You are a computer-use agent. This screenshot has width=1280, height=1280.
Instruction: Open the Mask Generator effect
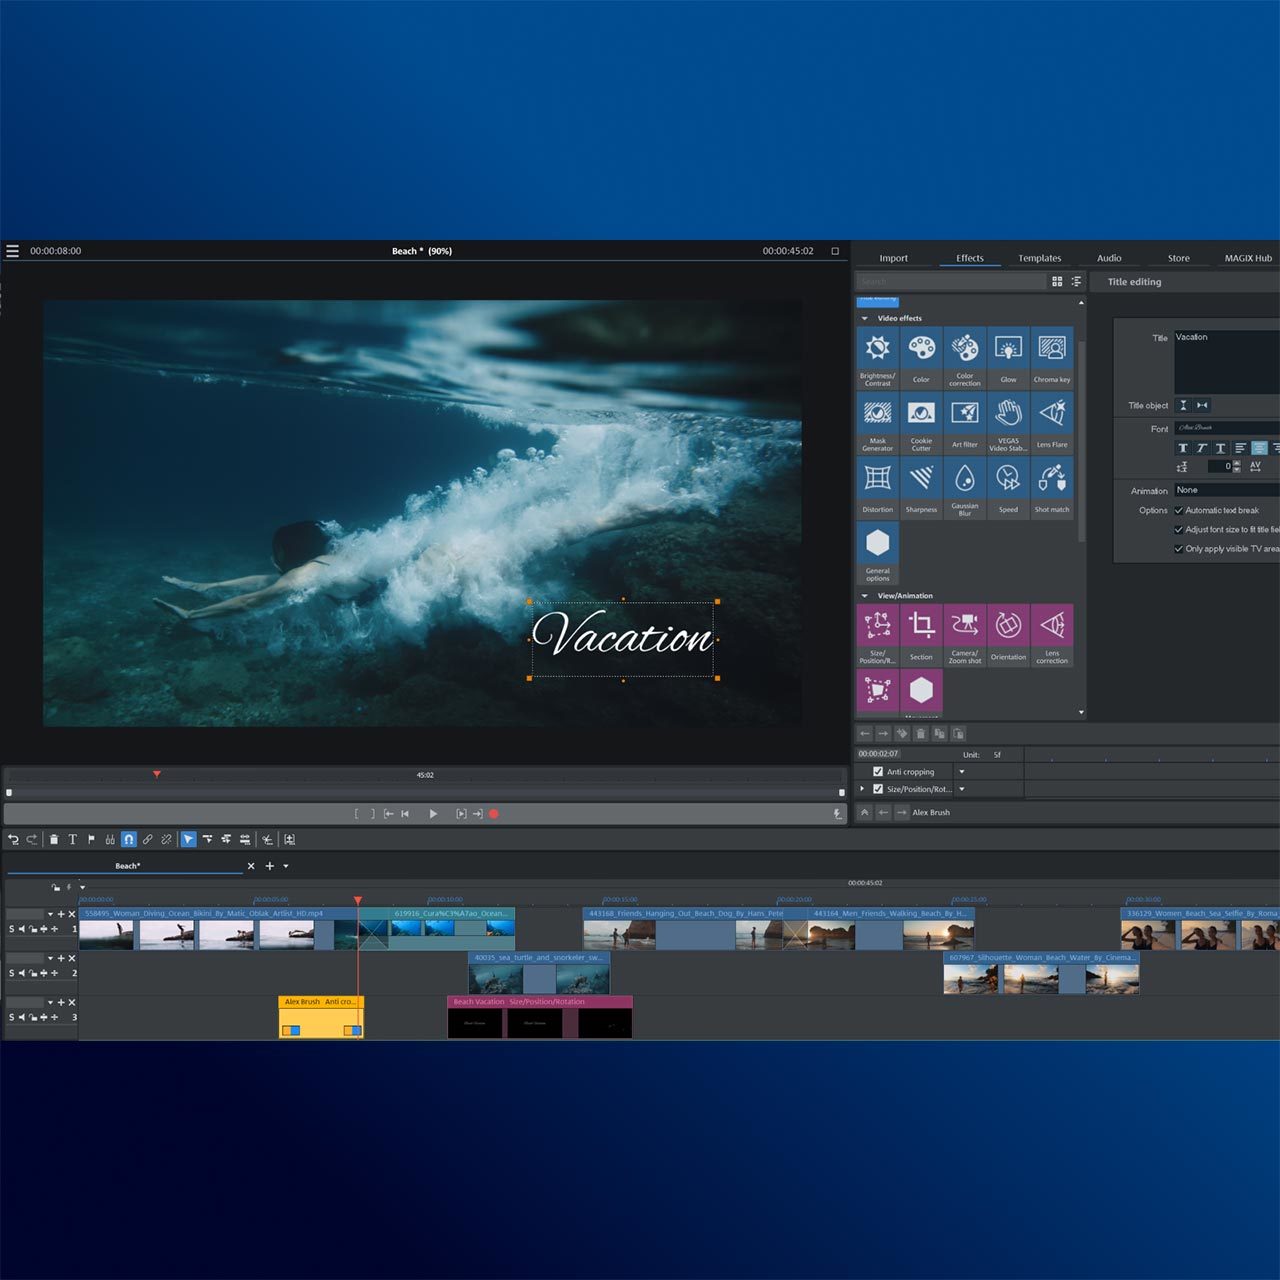(877, 422)
